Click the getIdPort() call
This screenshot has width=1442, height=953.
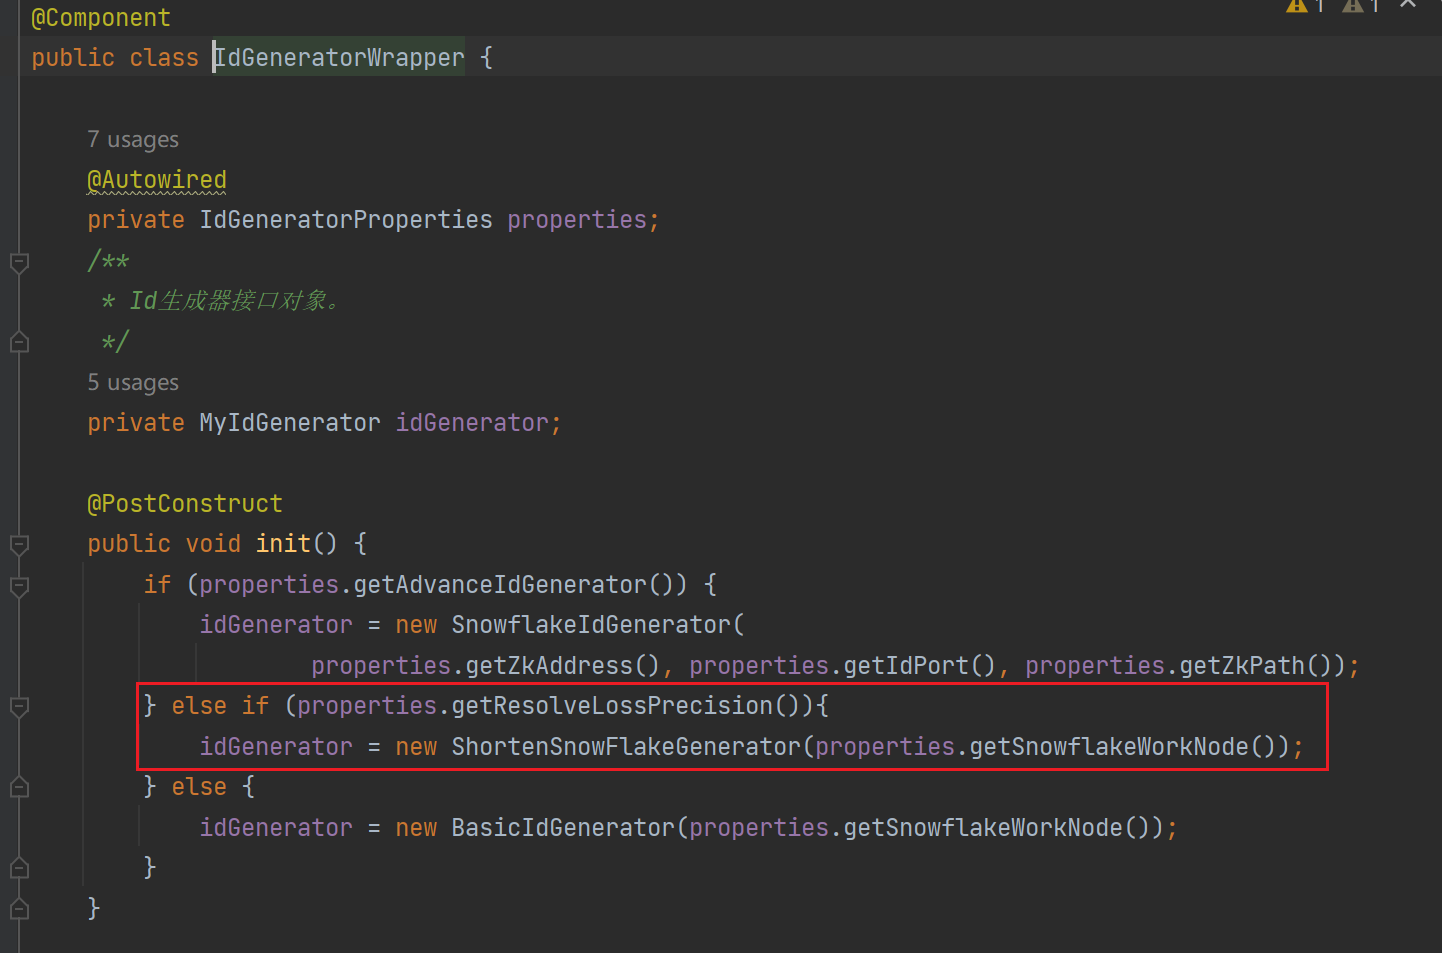coord(920,666)
